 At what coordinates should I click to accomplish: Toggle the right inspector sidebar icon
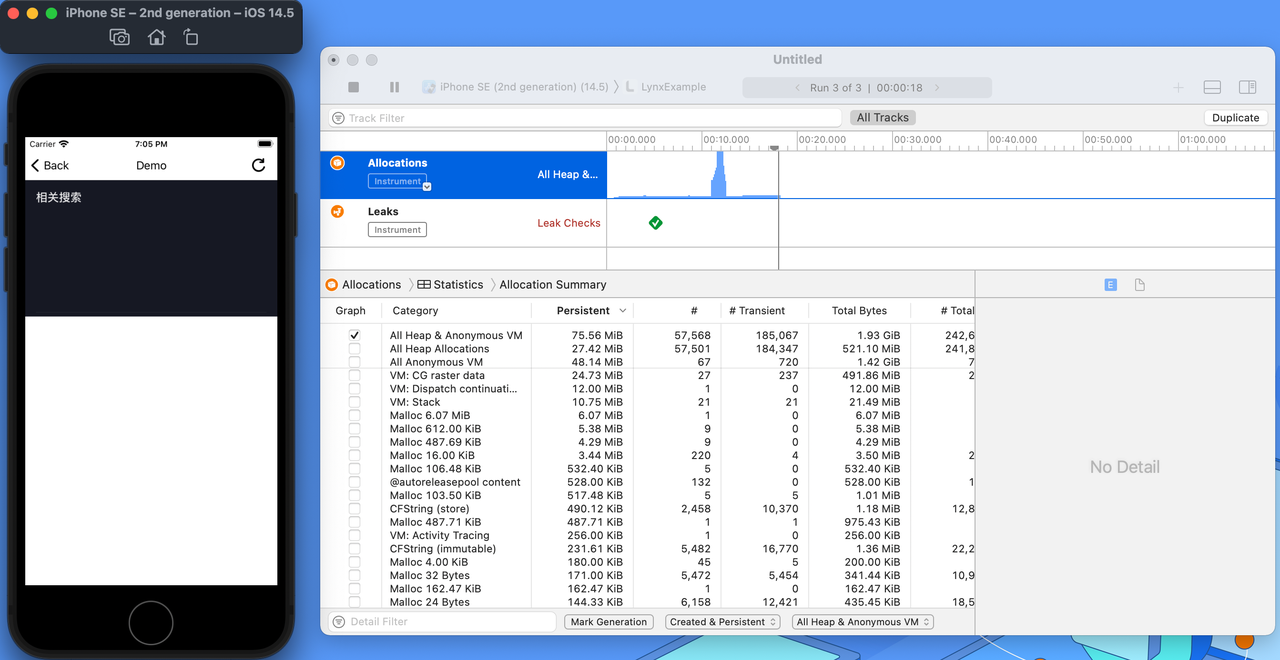click(x=1247, y=88)
